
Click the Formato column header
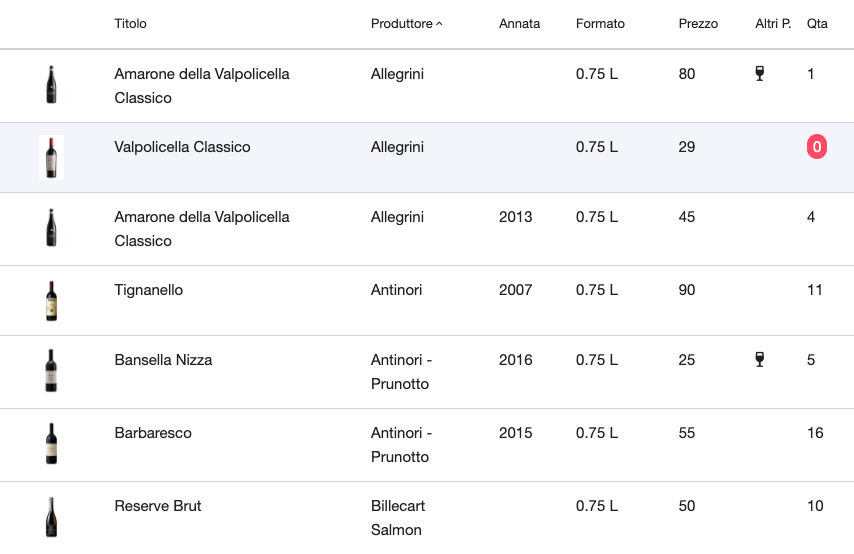(x=600, y=23)
